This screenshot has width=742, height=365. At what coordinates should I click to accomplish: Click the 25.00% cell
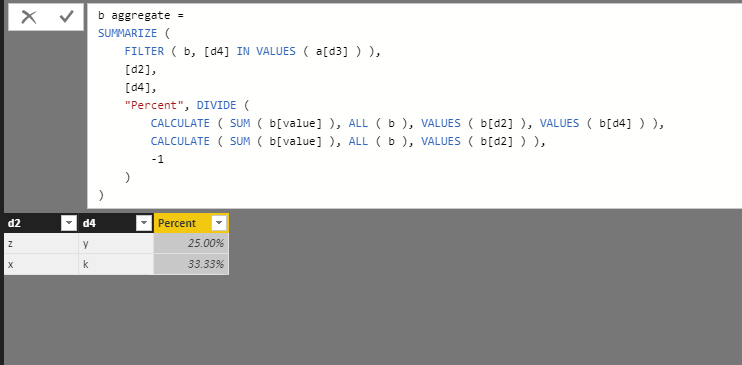point(191,243)
